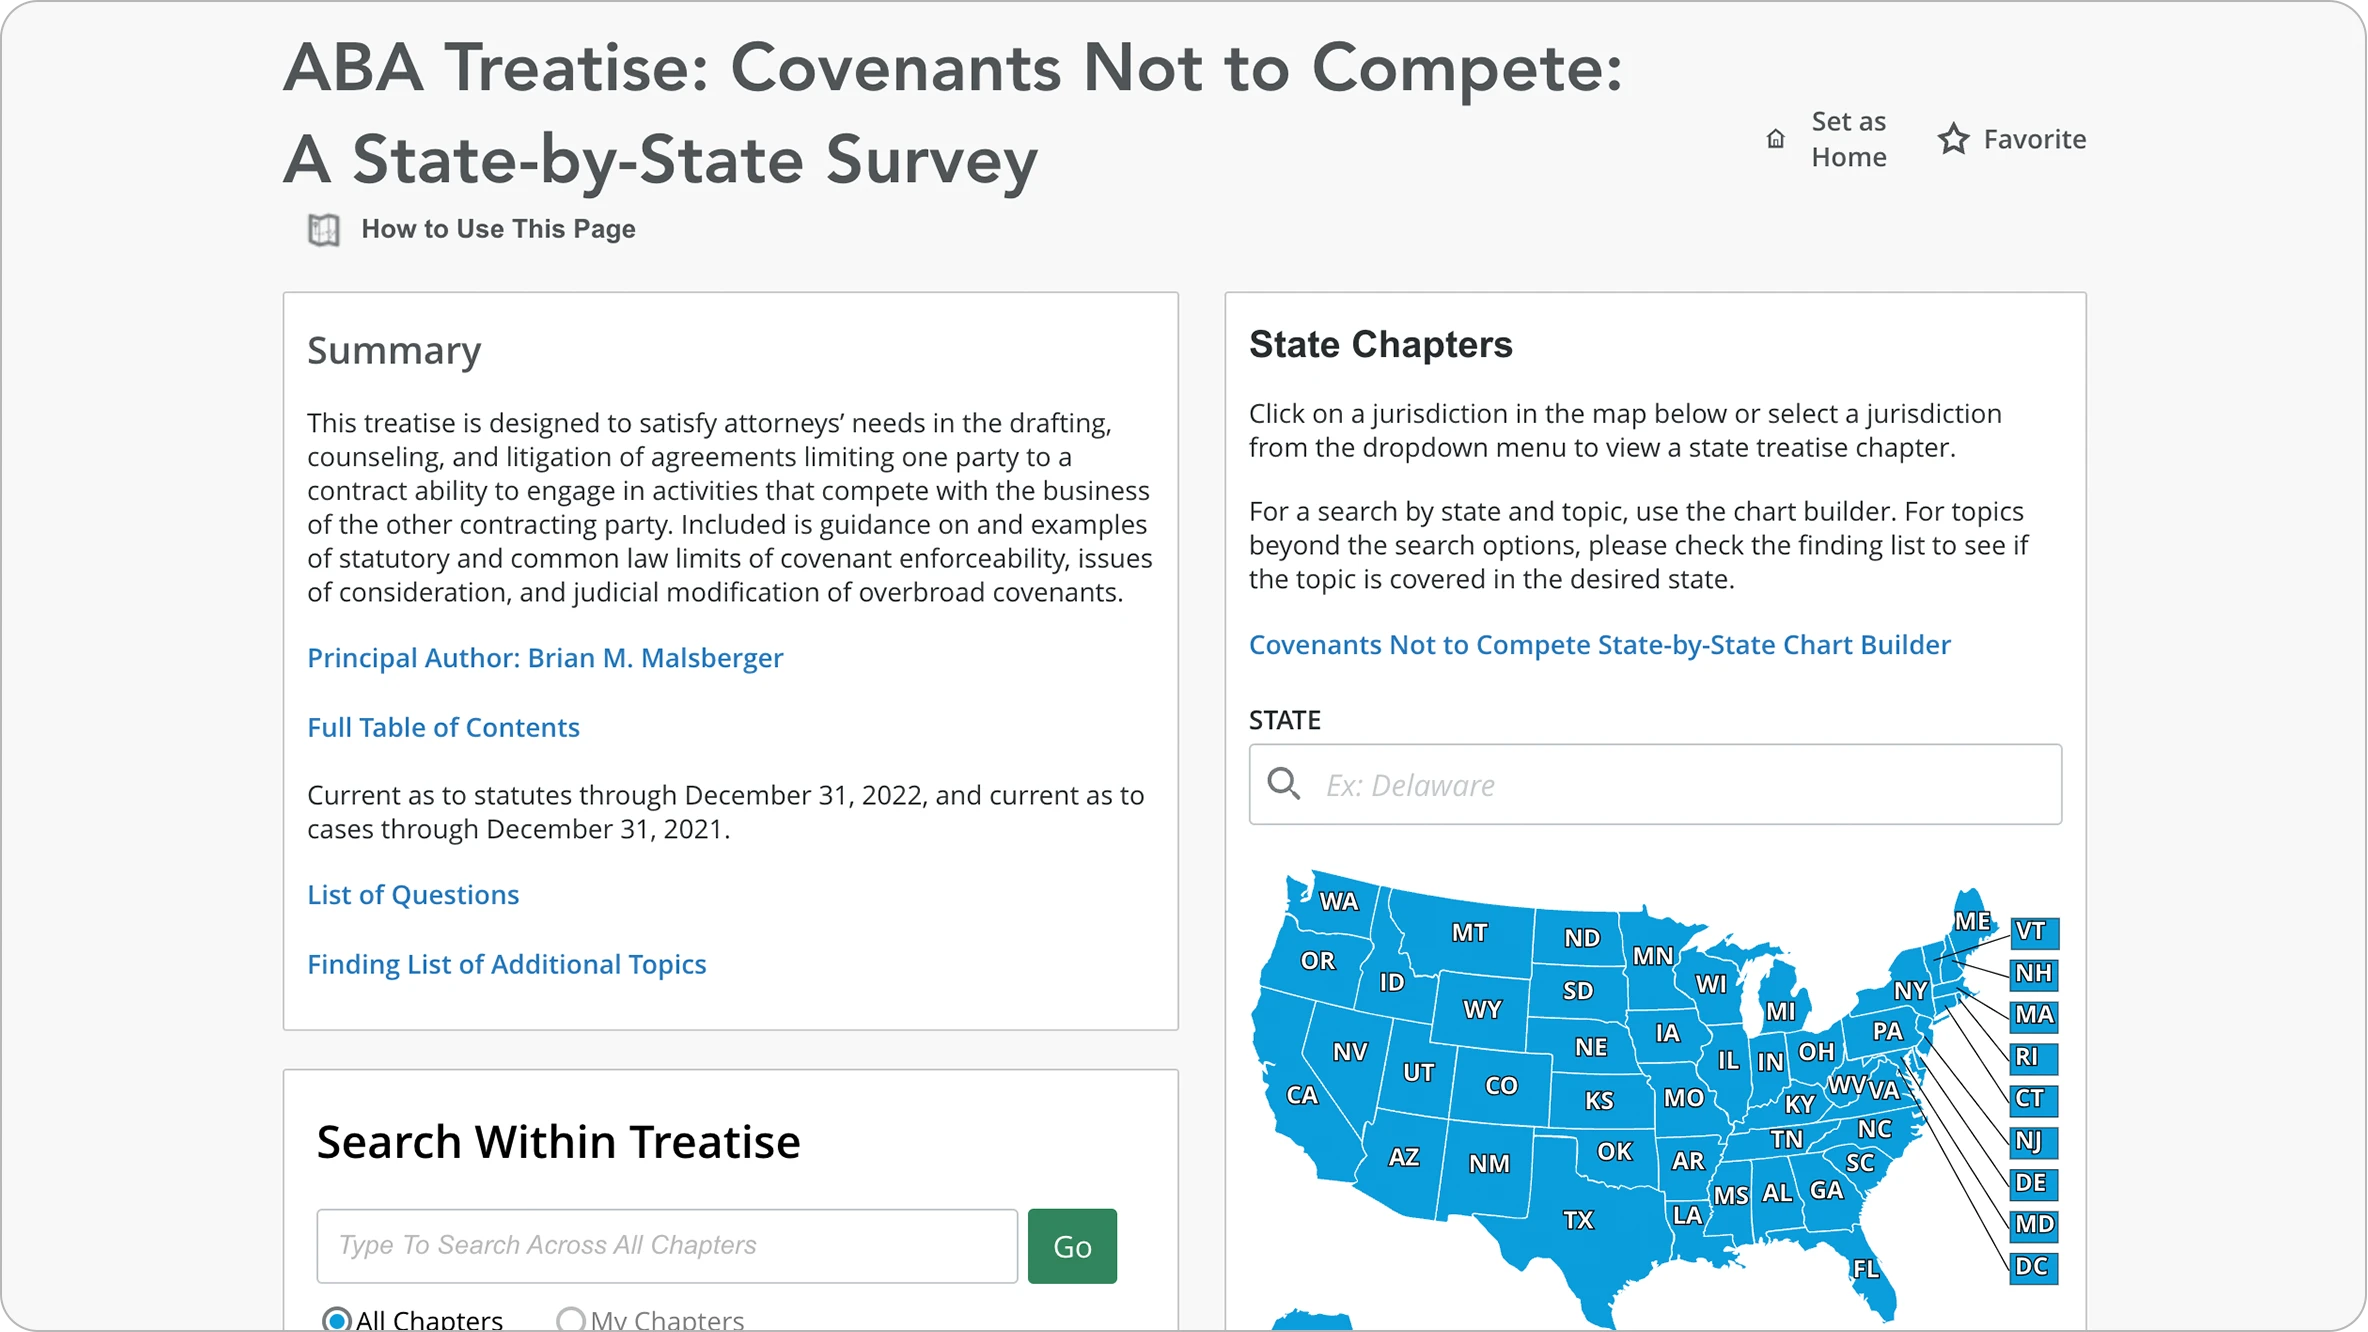2368x1332 pixels.
Task: Open the List of Questions link
Action: (x=413, y=894)
